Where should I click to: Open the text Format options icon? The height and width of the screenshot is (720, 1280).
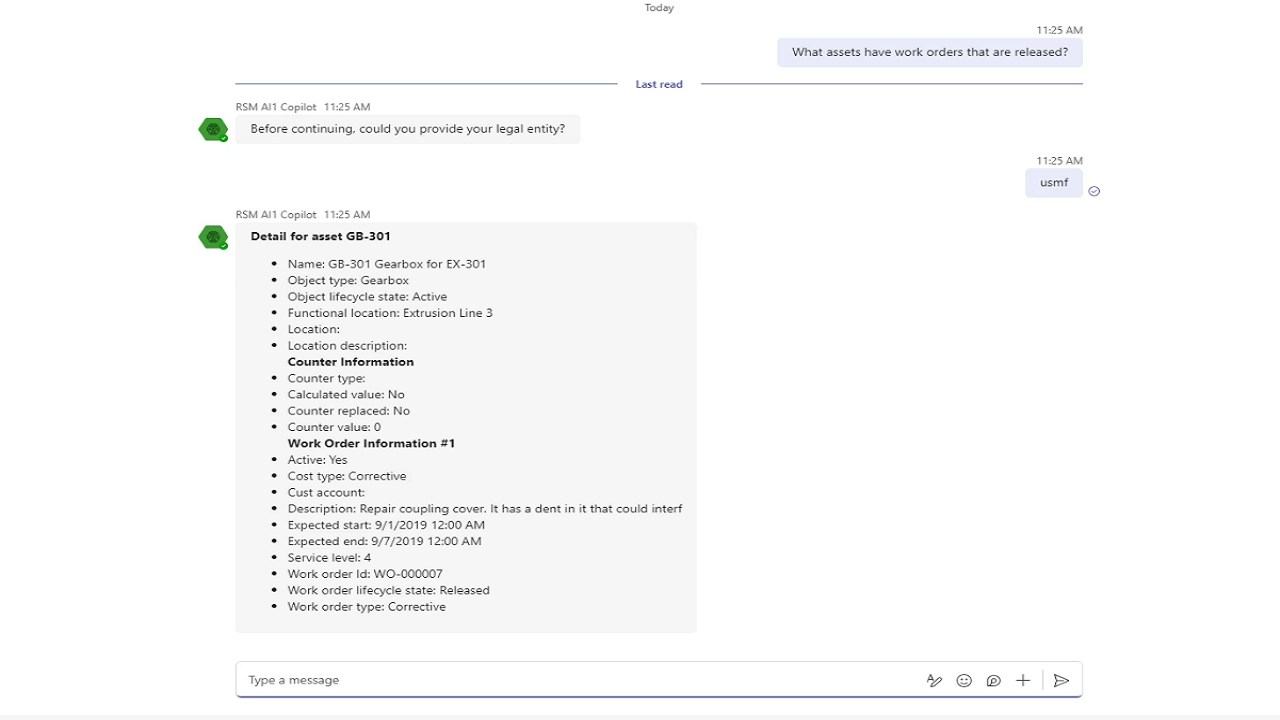click(934, 680)
